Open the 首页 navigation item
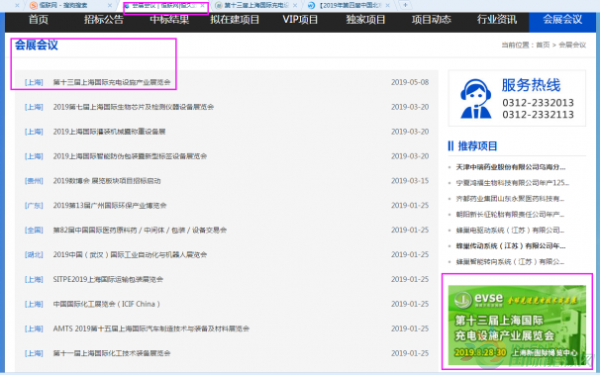The image size is (600, 375). pyautogui.click(x=38, y=20)
